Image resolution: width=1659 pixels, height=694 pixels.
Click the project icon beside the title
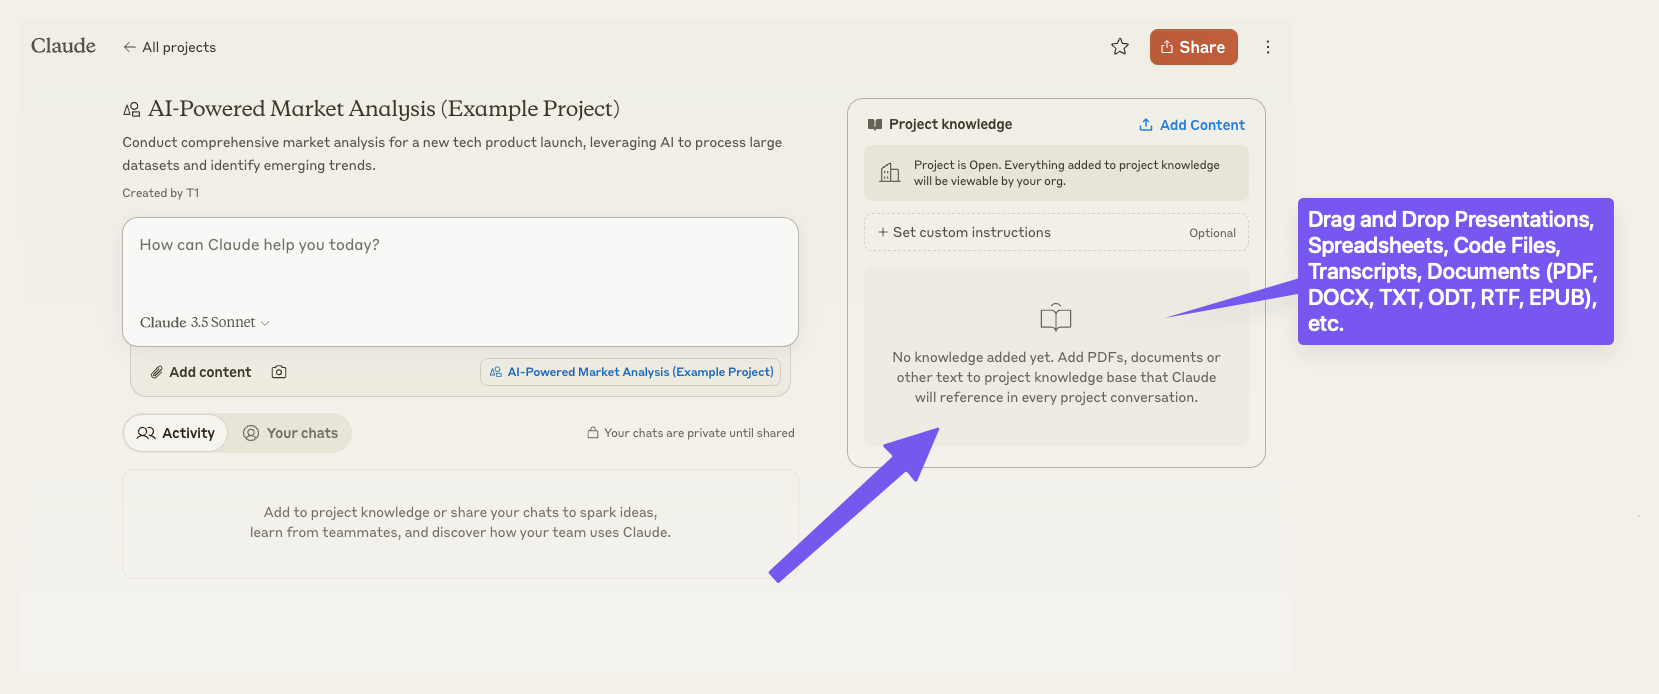pyautogui.click(x=132, y=109)
